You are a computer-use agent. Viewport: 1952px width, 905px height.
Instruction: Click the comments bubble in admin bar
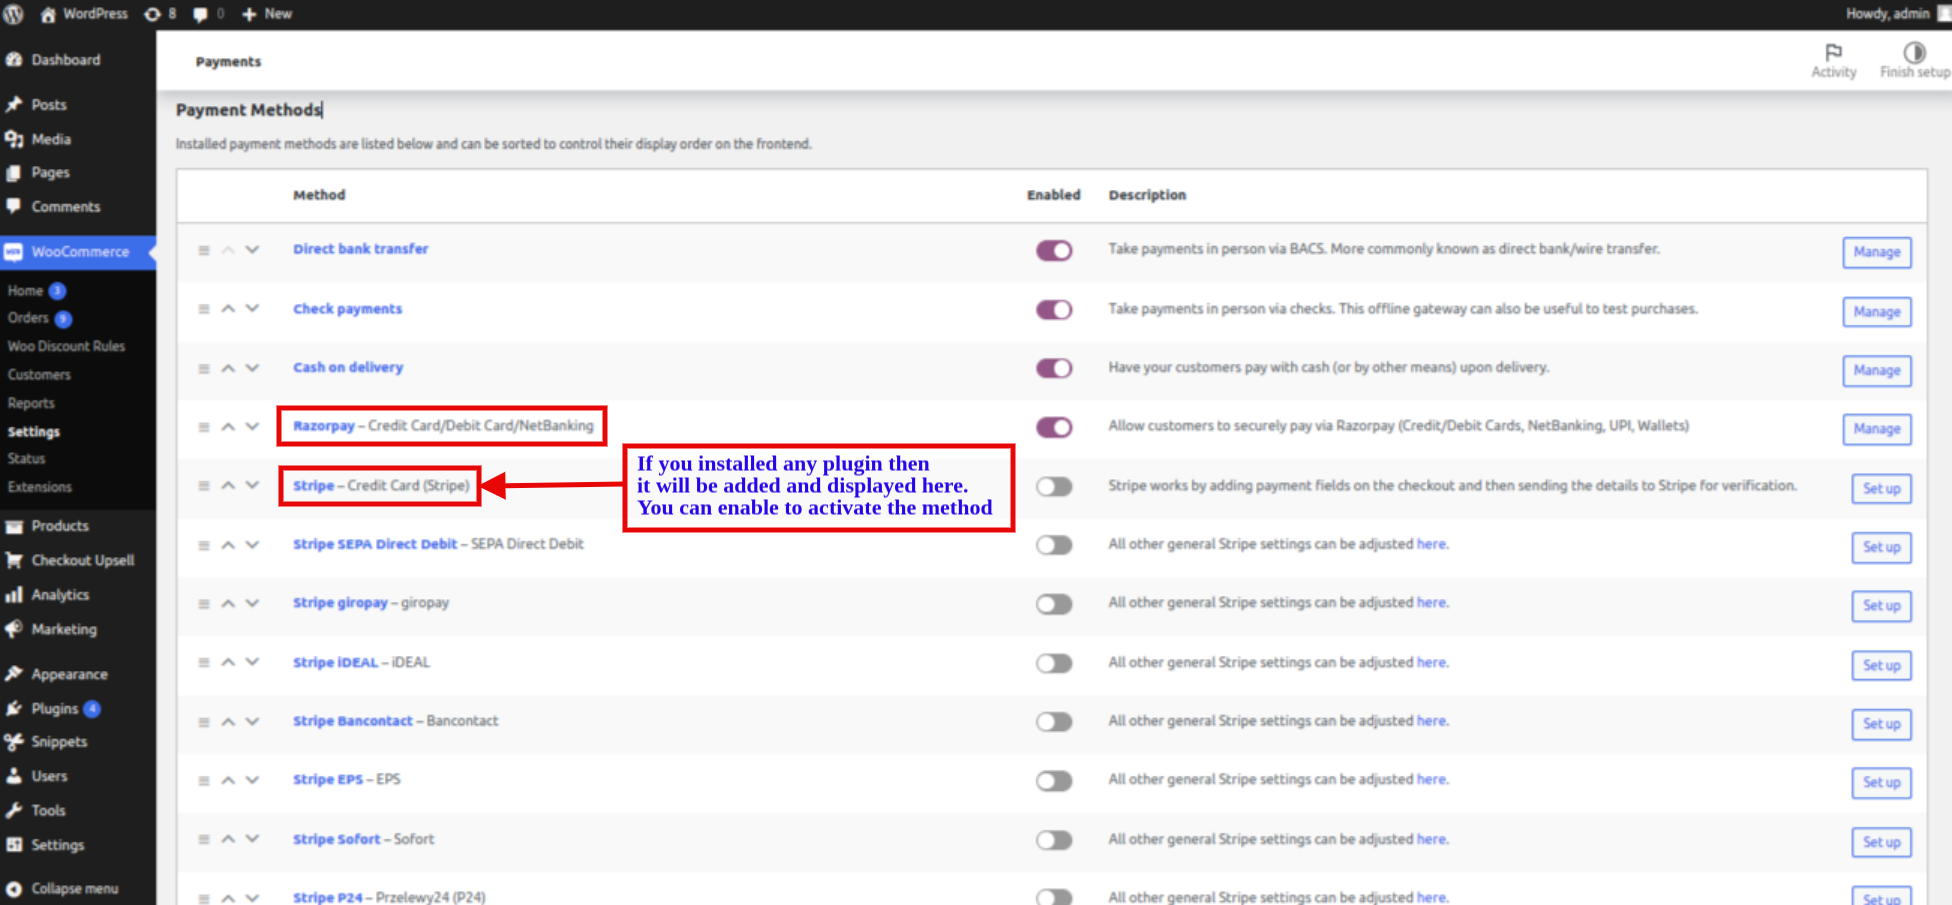coord(201,14)
